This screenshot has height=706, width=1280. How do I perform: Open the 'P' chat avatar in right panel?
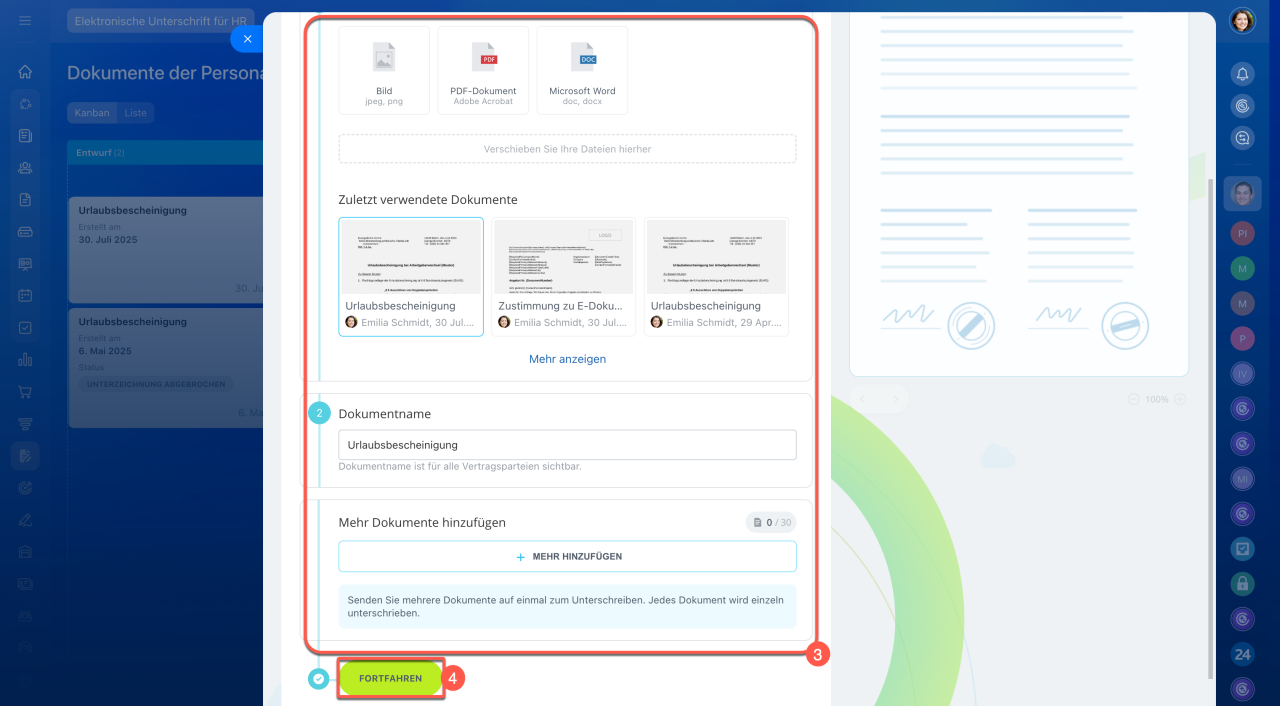coord(1242,338)
